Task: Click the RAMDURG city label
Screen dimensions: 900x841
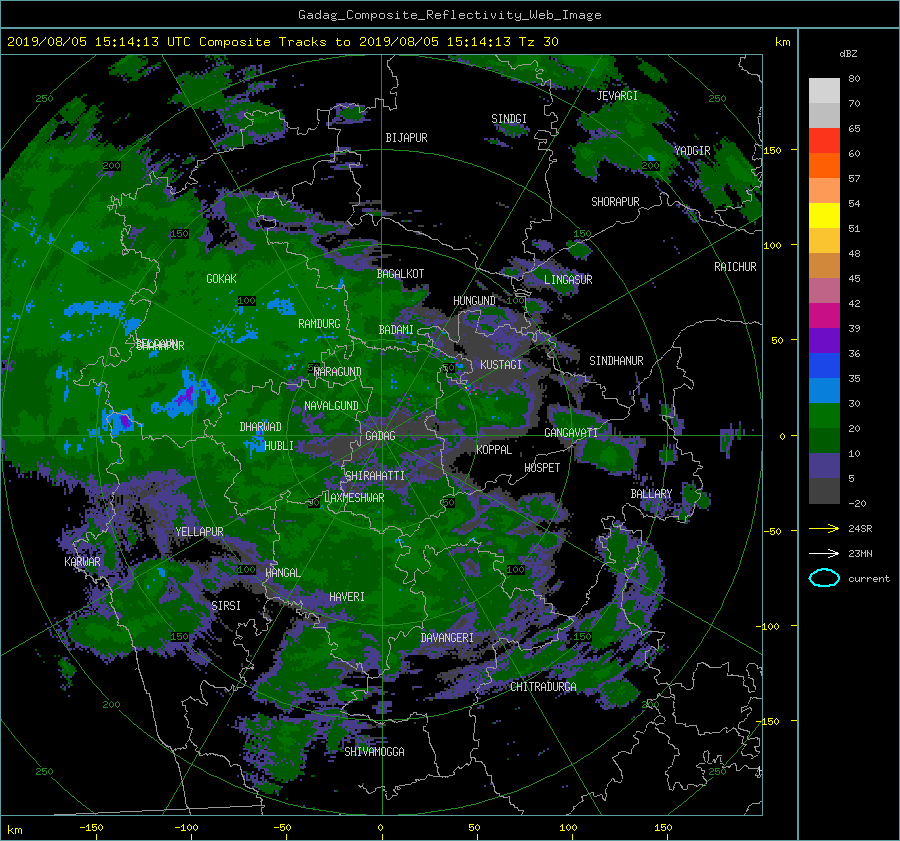Action: (319, 324)
